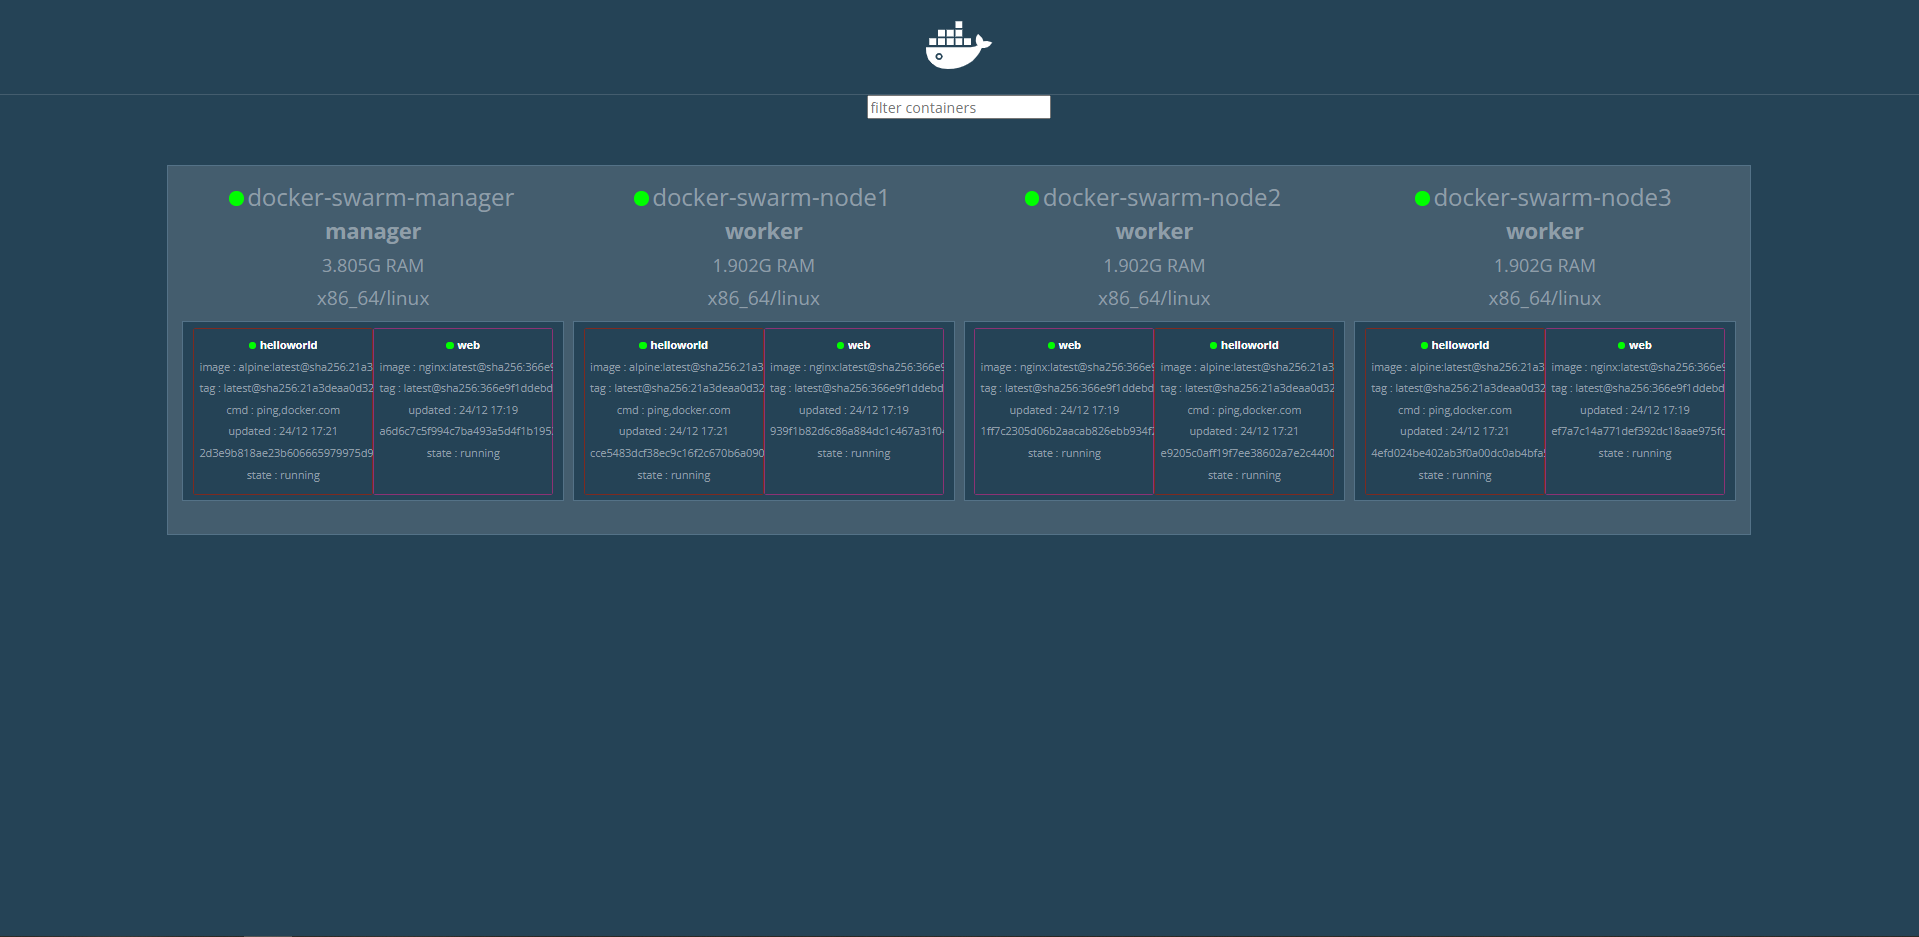
Task: Toggle the helloworld task indicator on node2
Action: coord(1213,345)
